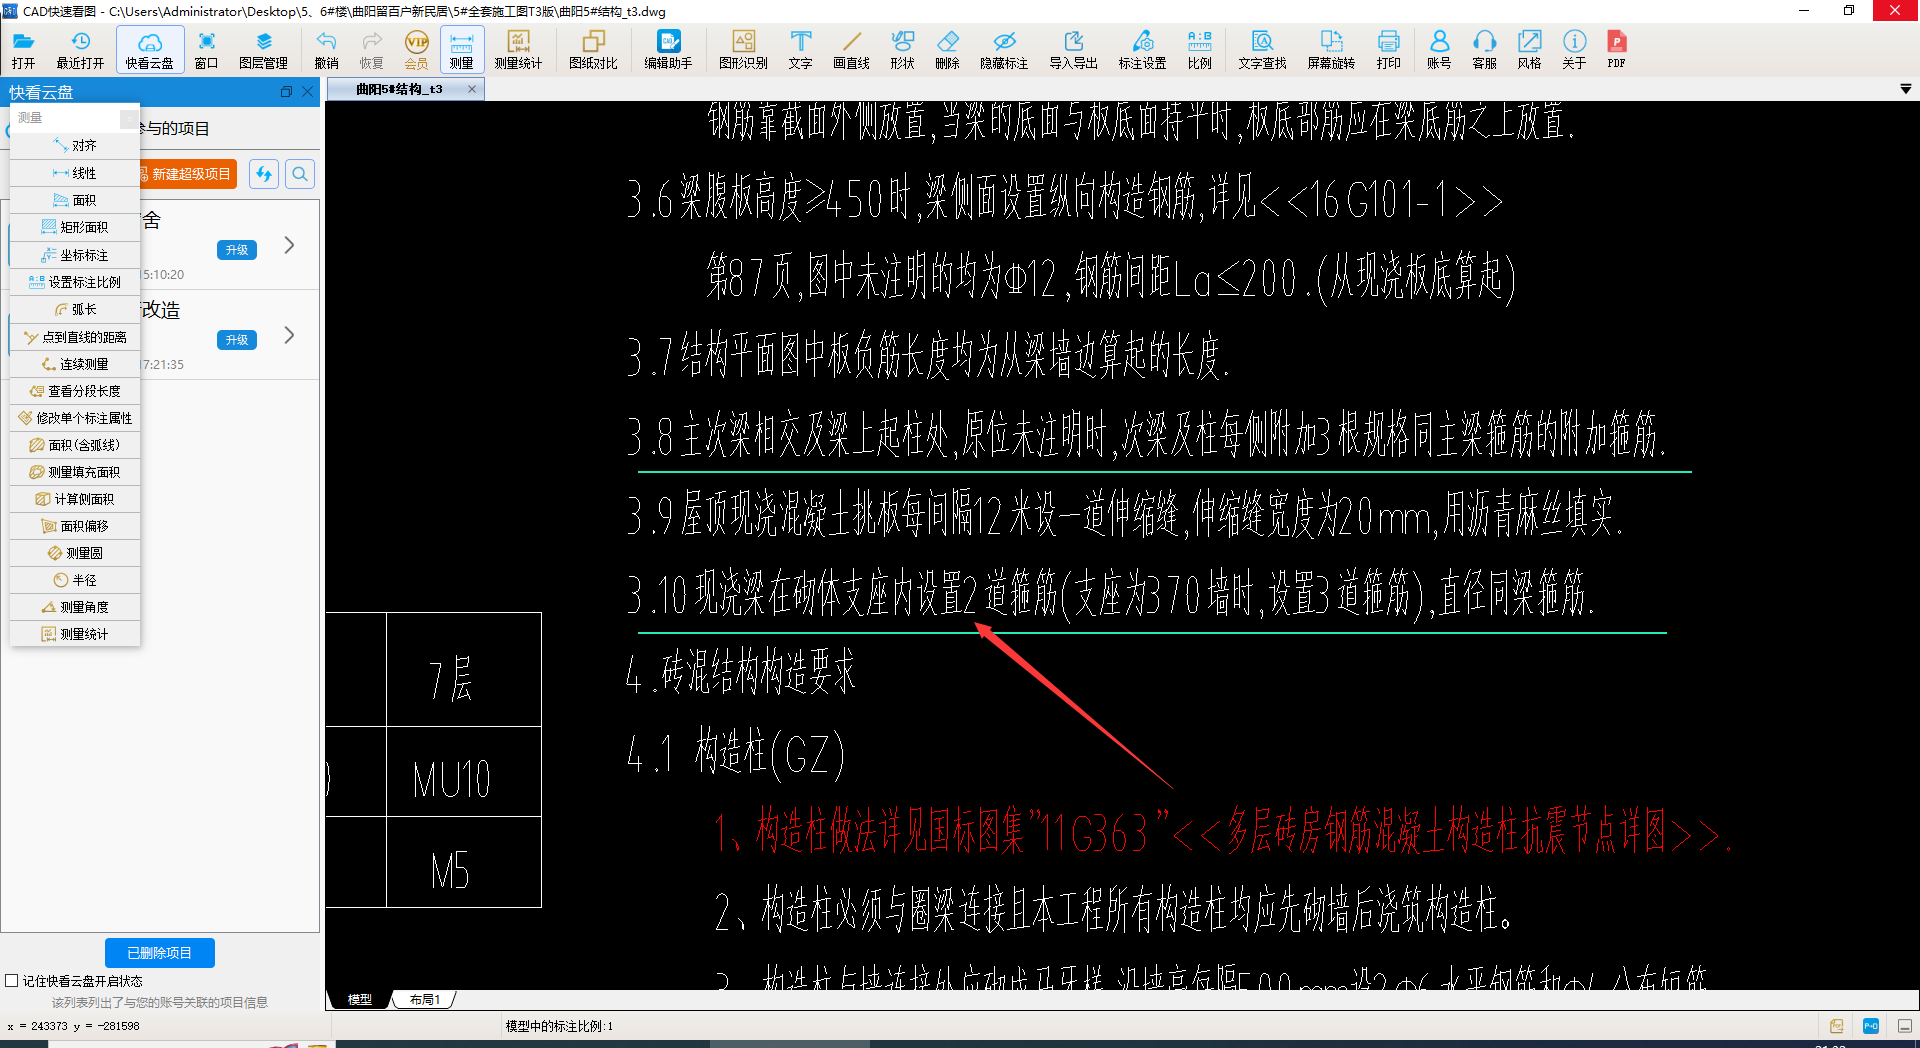The width and height of the screenshot is (1920, 1048).
Task: Expand the first project chevron arrow
Action: coord(289,245)
